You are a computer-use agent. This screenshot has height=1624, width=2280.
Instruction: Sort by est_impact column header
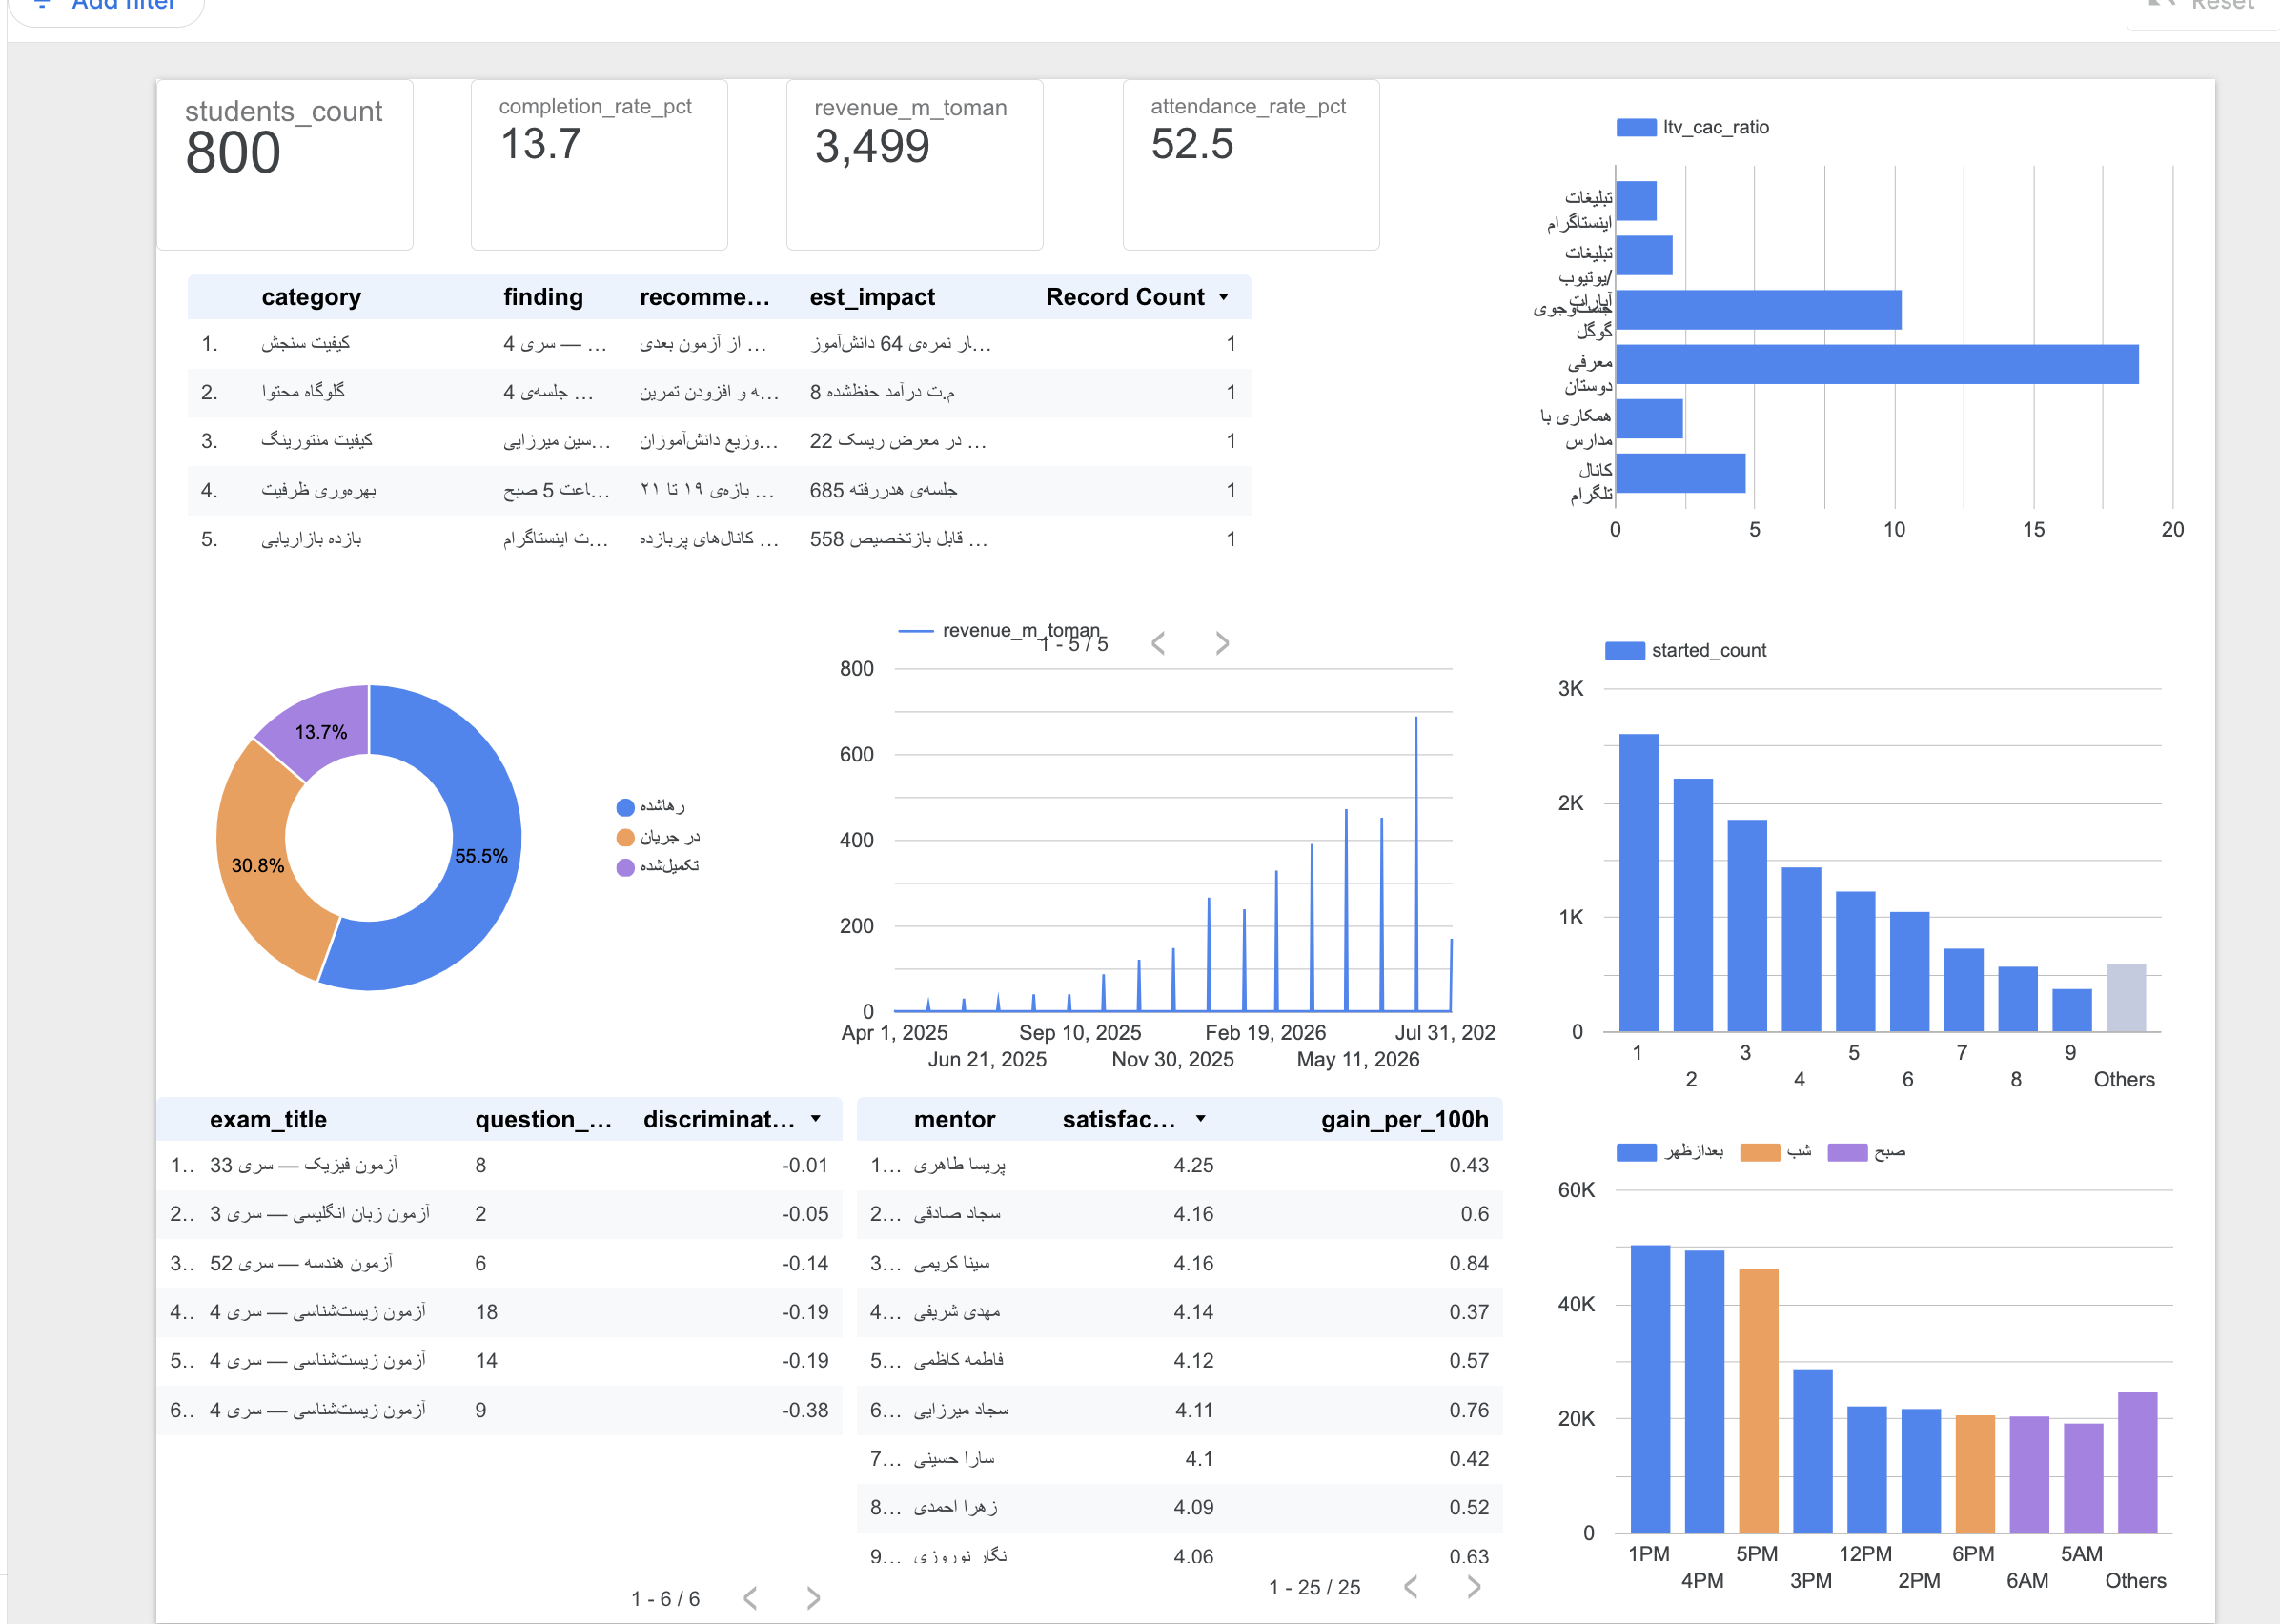(x=872, y=297)
